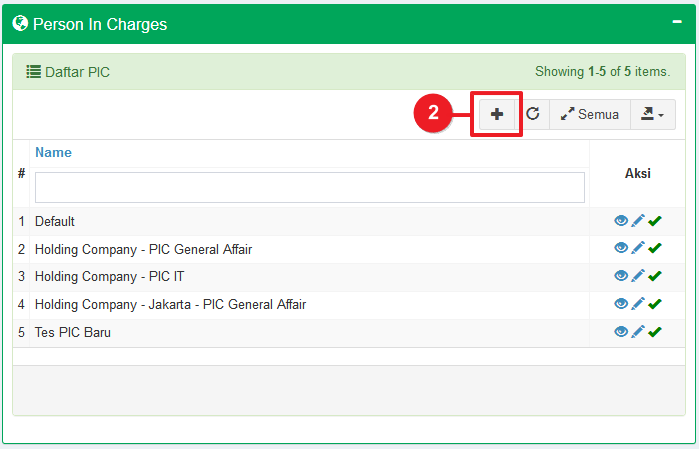The width and height of the screenshot is (699, 449).
Task: Edit Holding Company - PIC IT row
Action: 638,276
